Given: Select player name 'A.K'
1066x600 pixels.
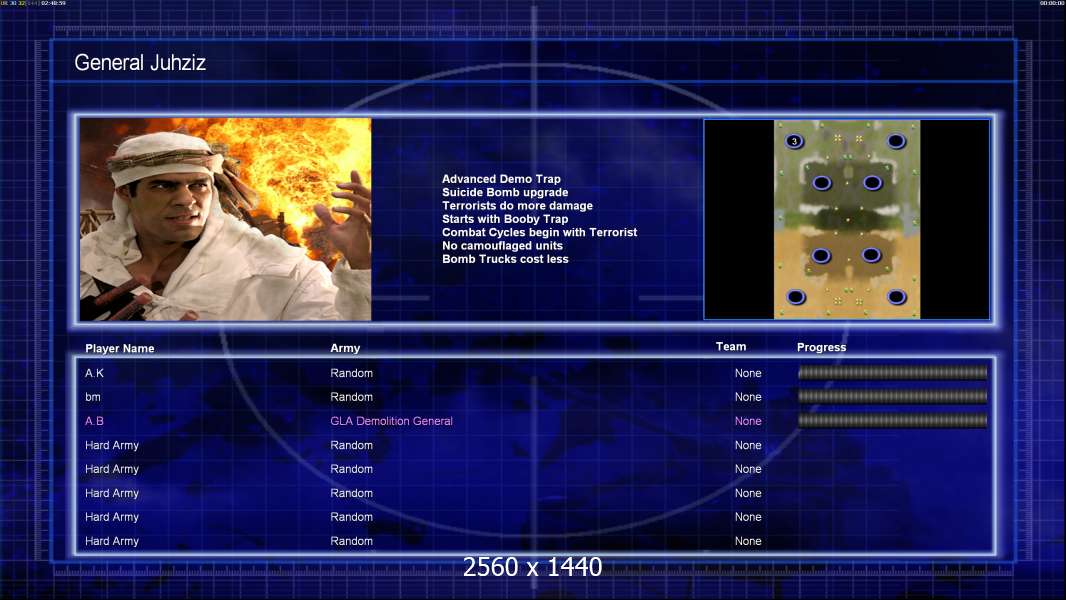Looking at the screenshot, I should (x=94, y=373).
